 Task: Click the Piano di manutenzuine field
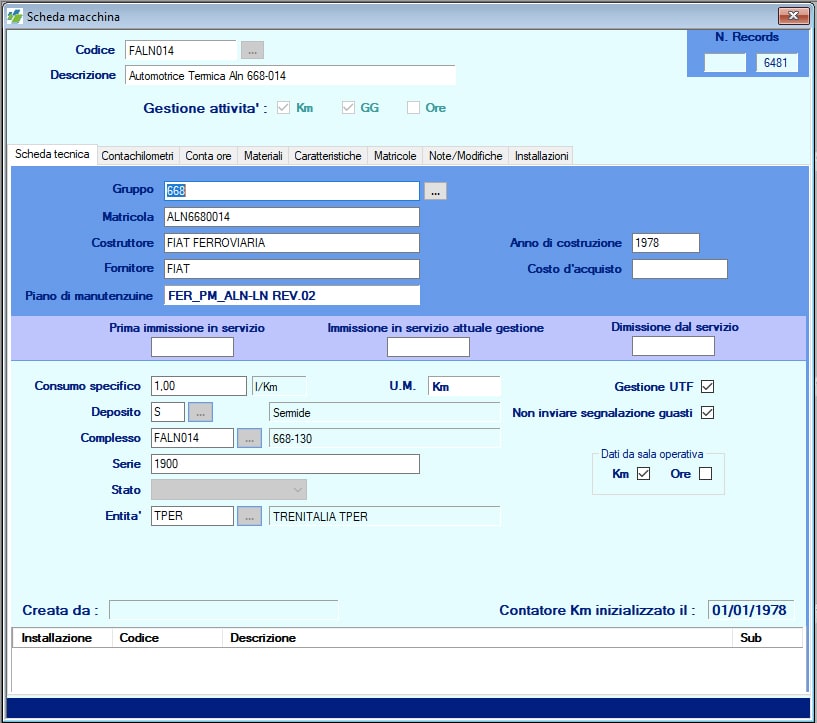(x=292, y=295)
